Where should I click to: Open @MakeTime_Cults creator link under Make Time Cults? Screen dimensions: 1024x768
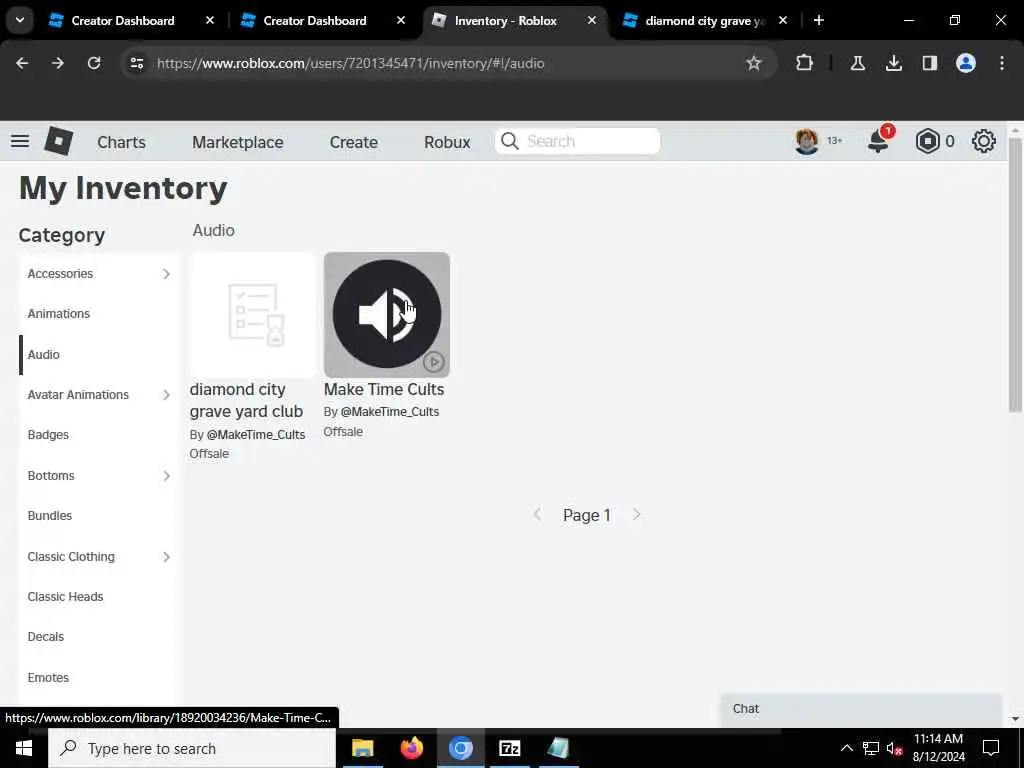[x=390, y=412]
